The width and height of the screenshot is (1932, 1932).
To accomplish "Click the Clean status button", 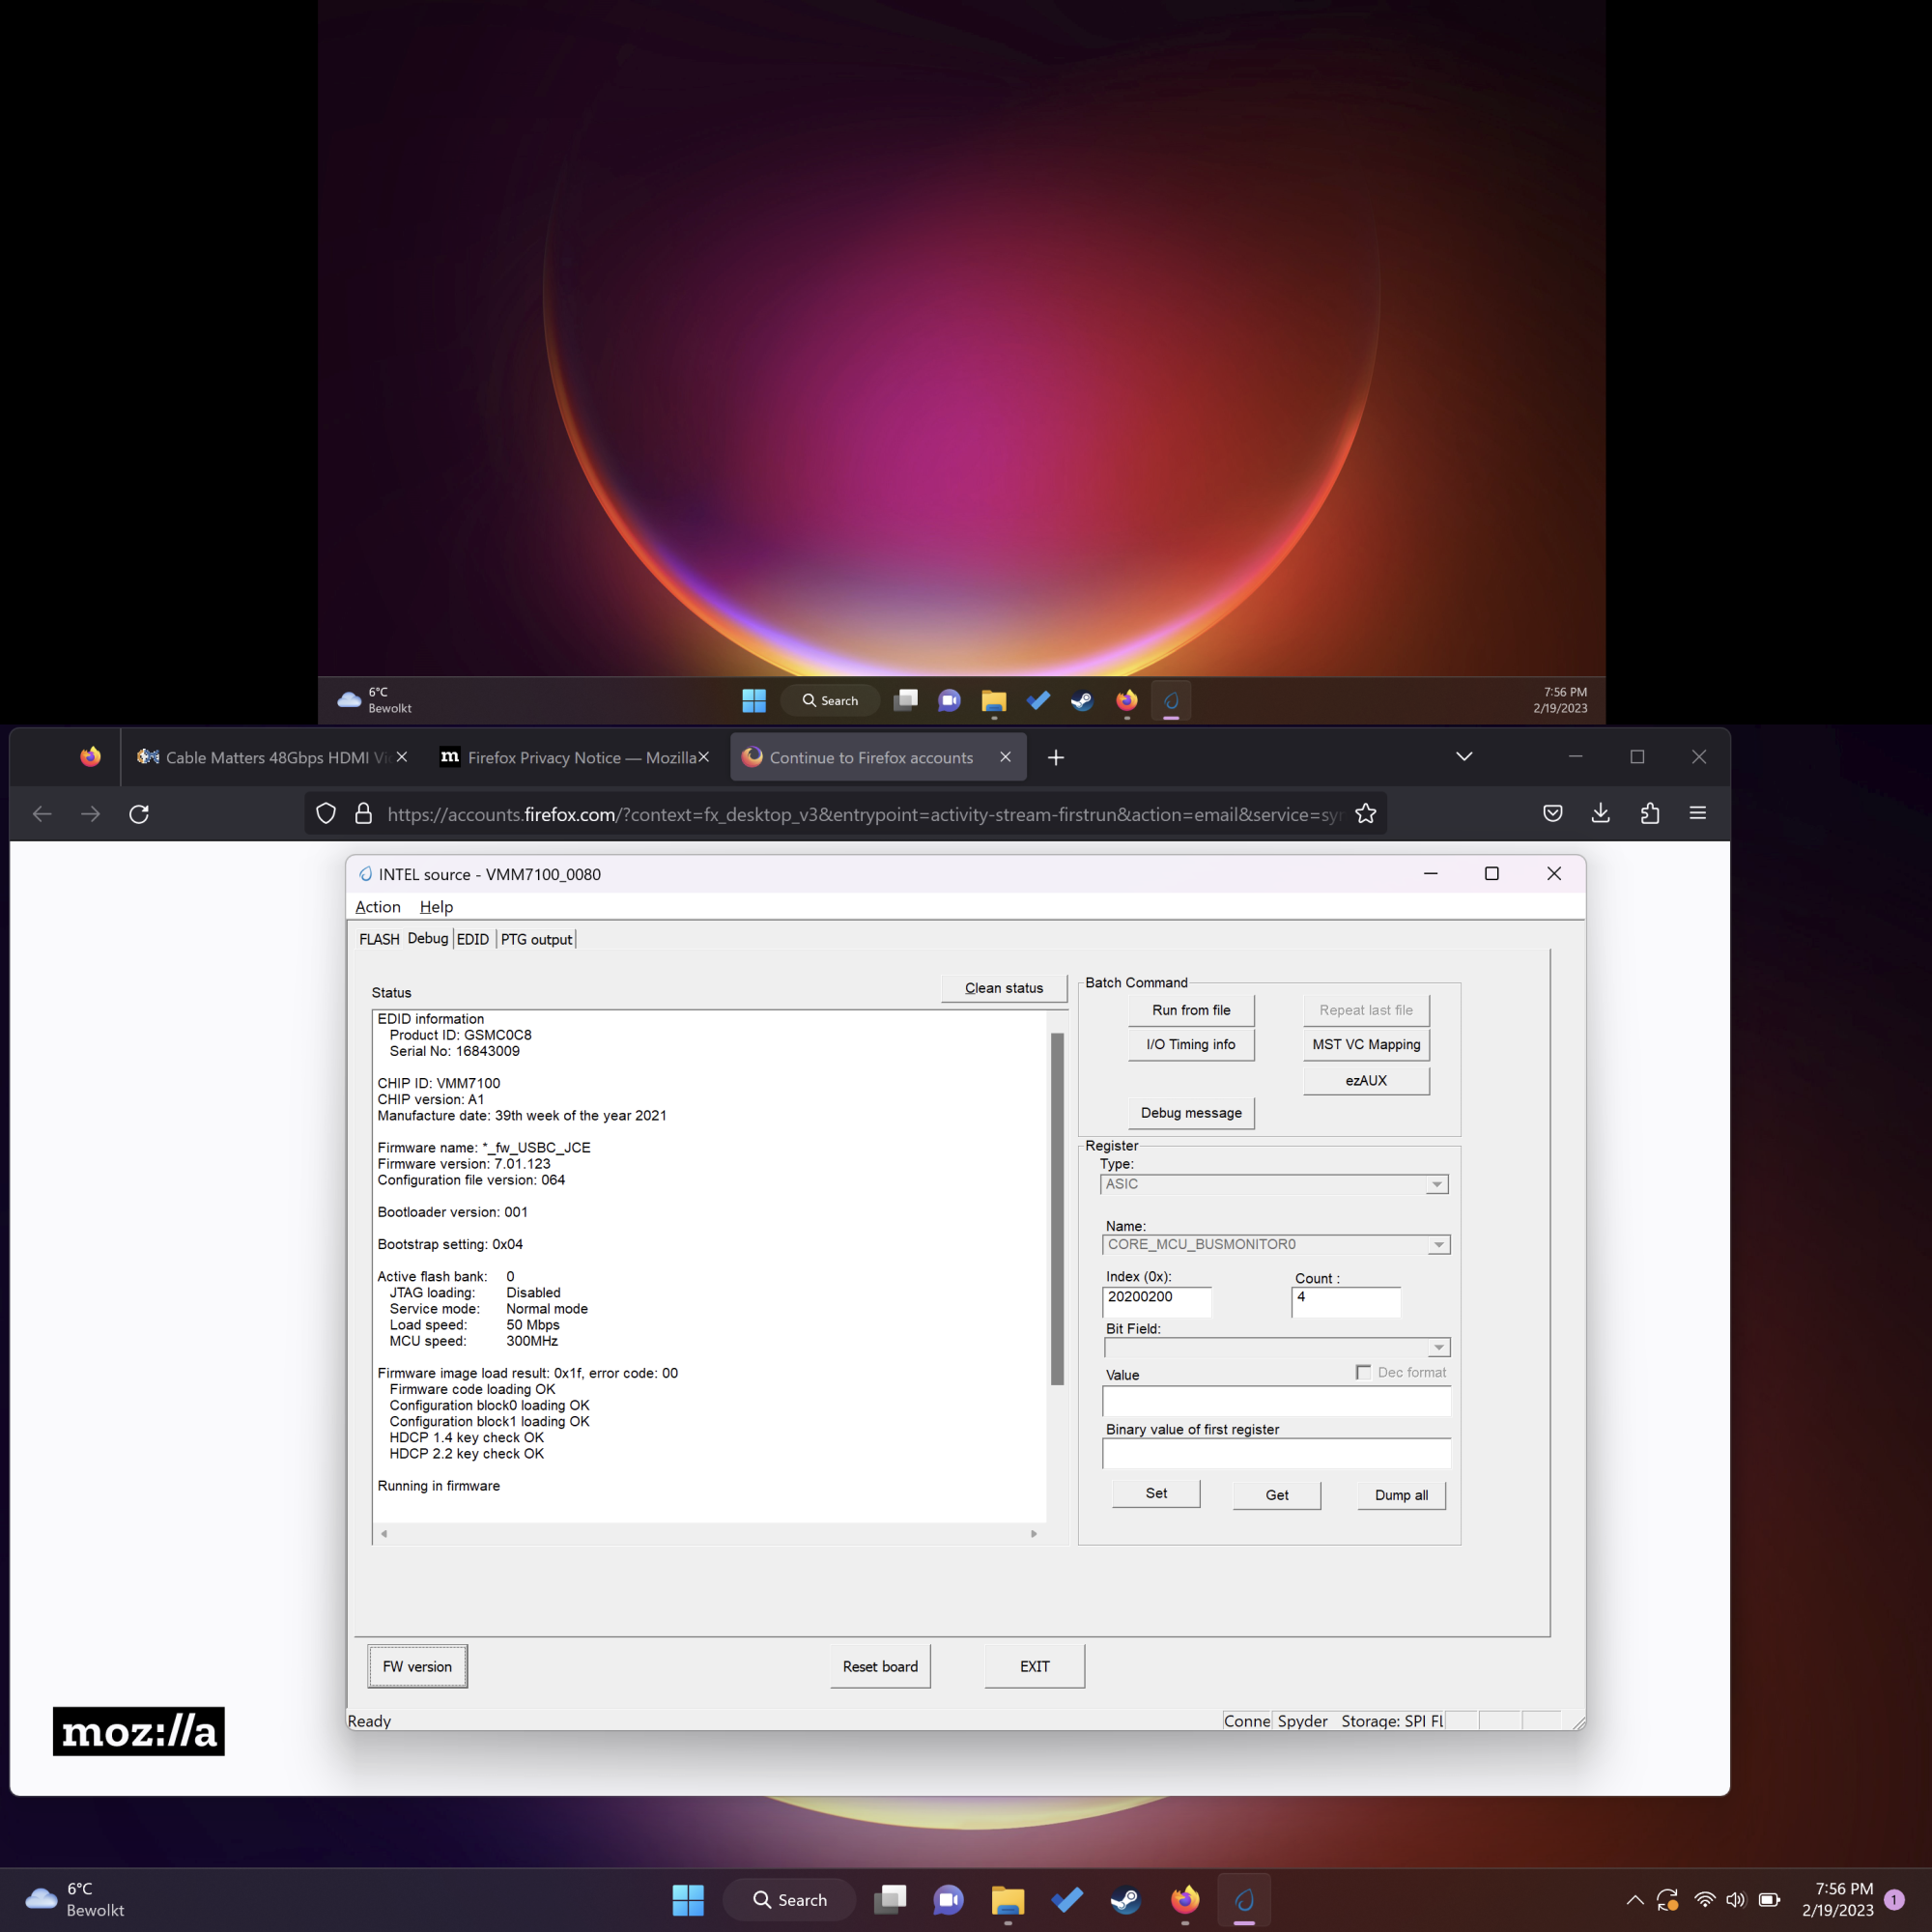I will point(1003,988).
